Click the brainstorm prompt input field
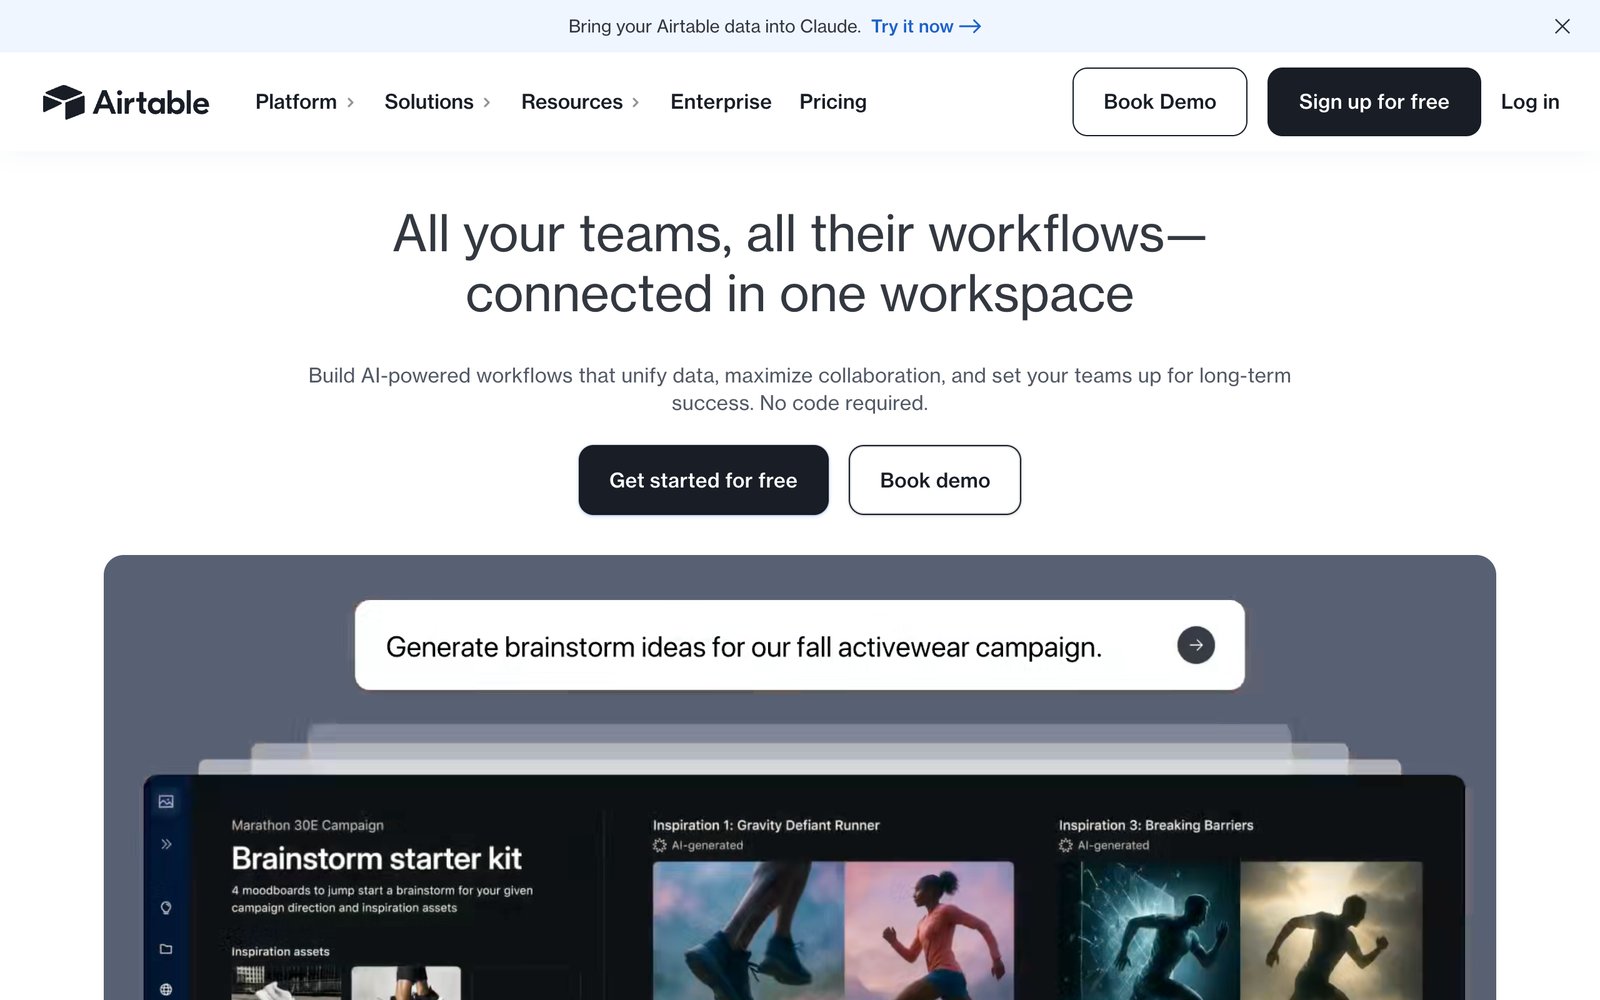 click(x=800, y=645)
